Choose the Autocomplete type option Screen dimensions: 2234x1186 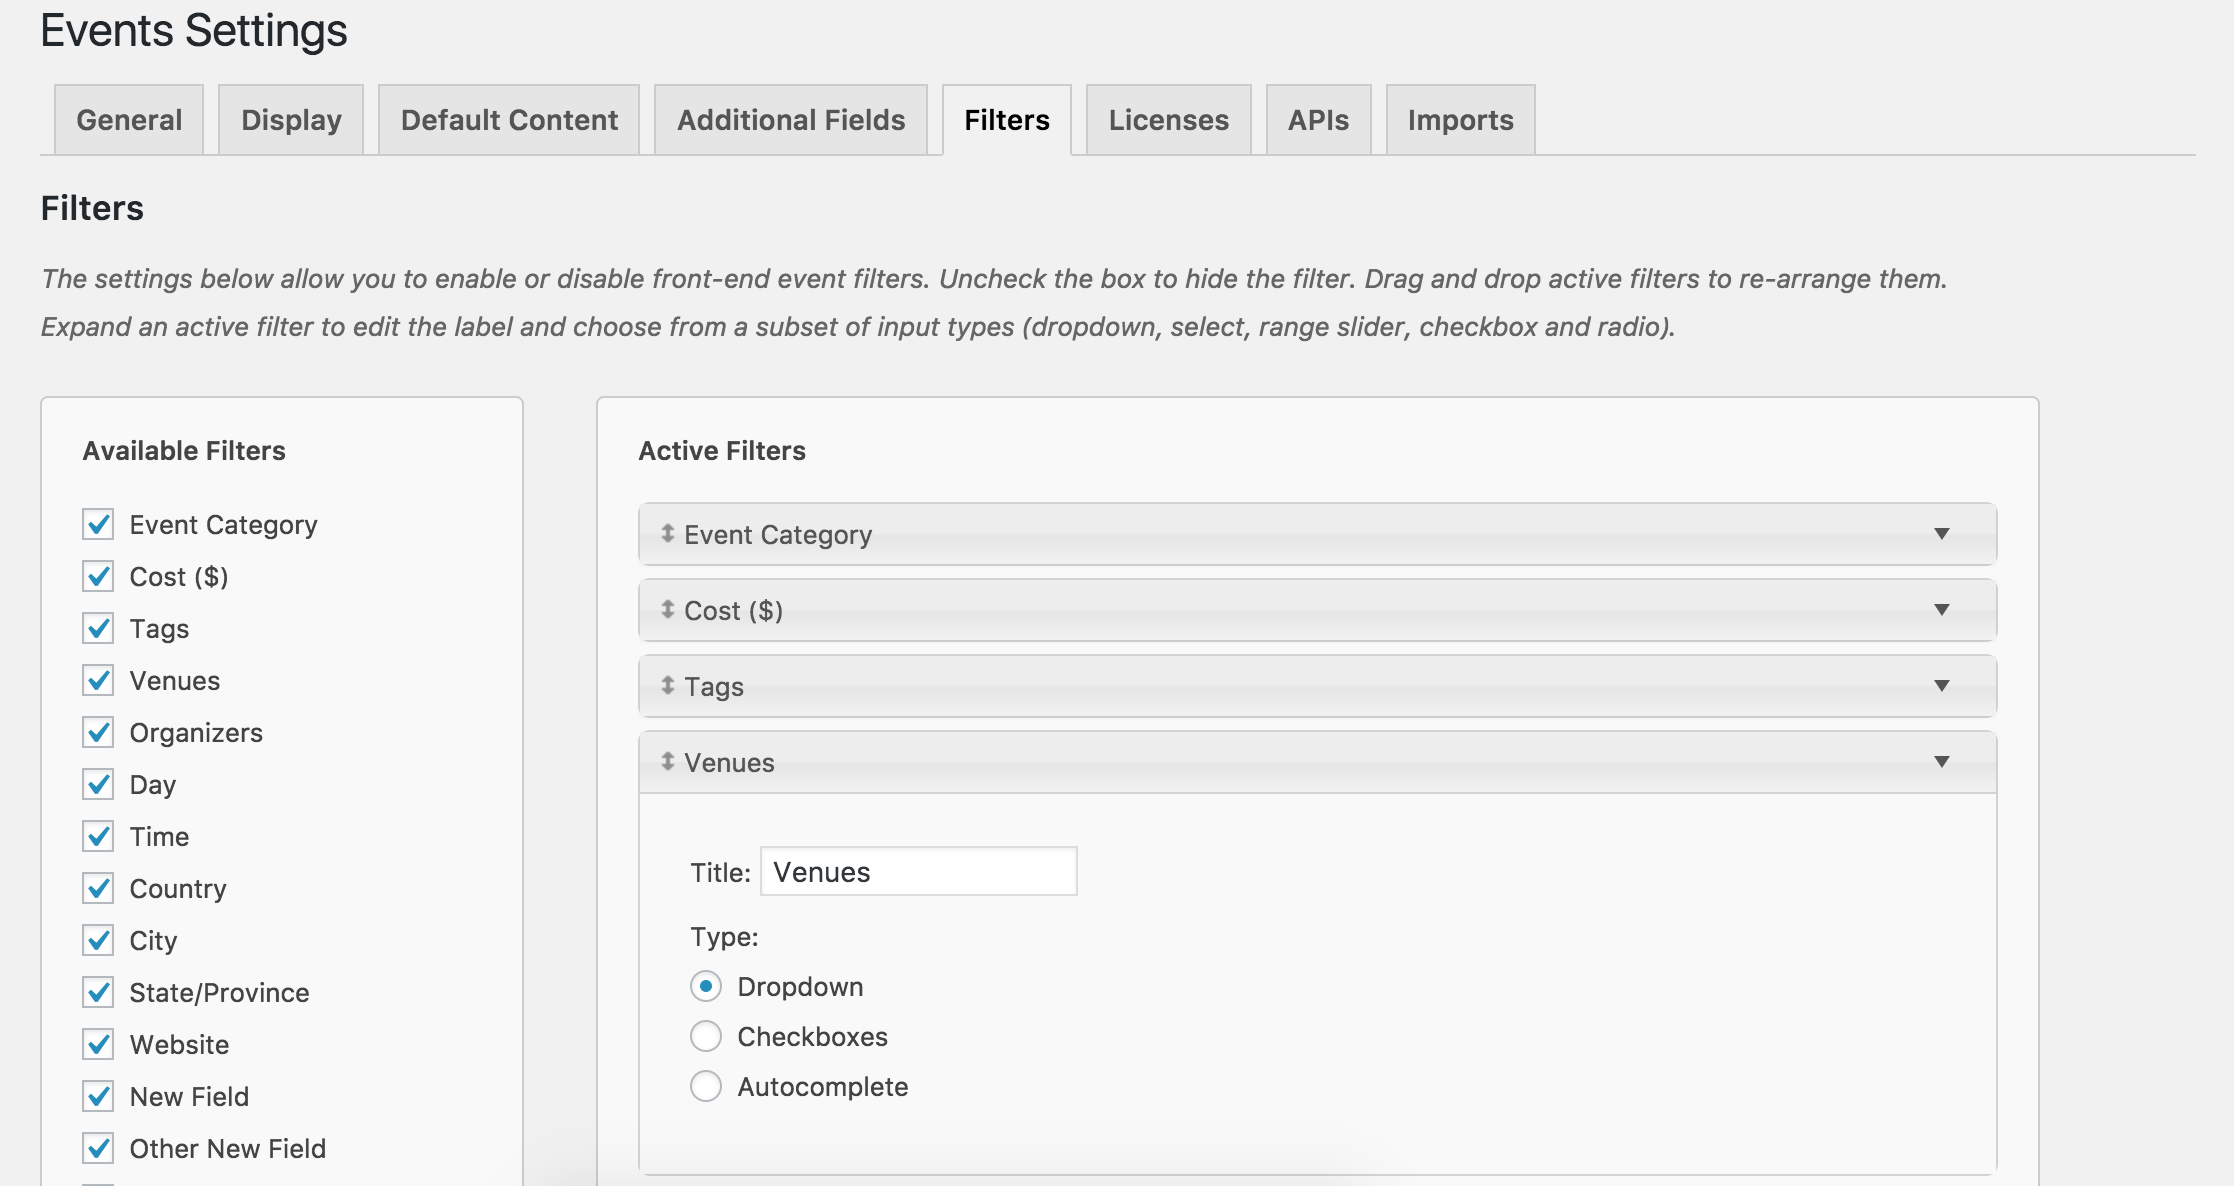[x=706, y=1086]
